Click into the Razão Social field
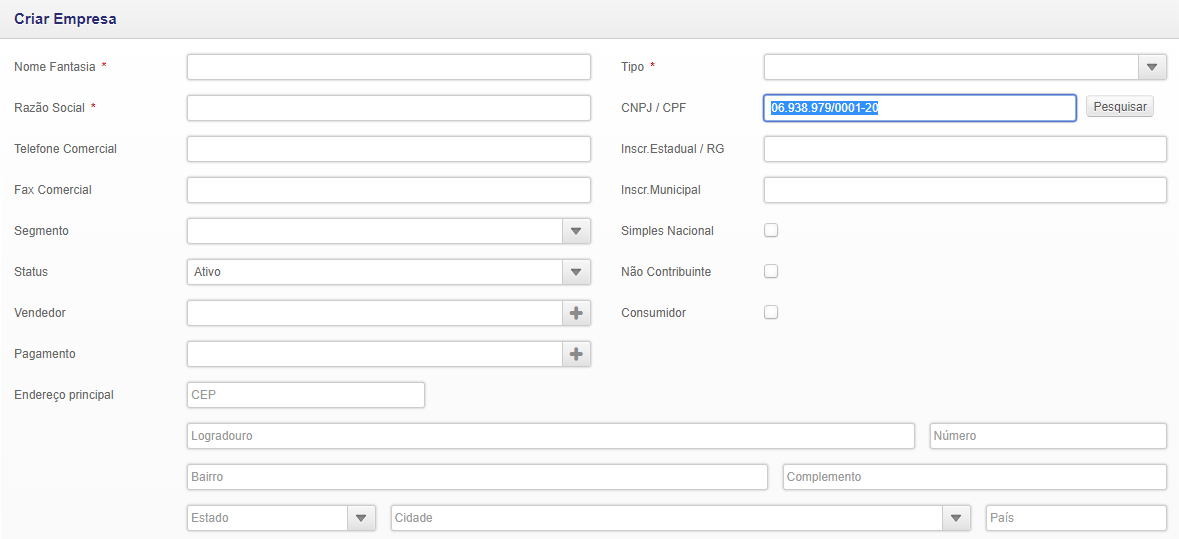 click(389, 107)
